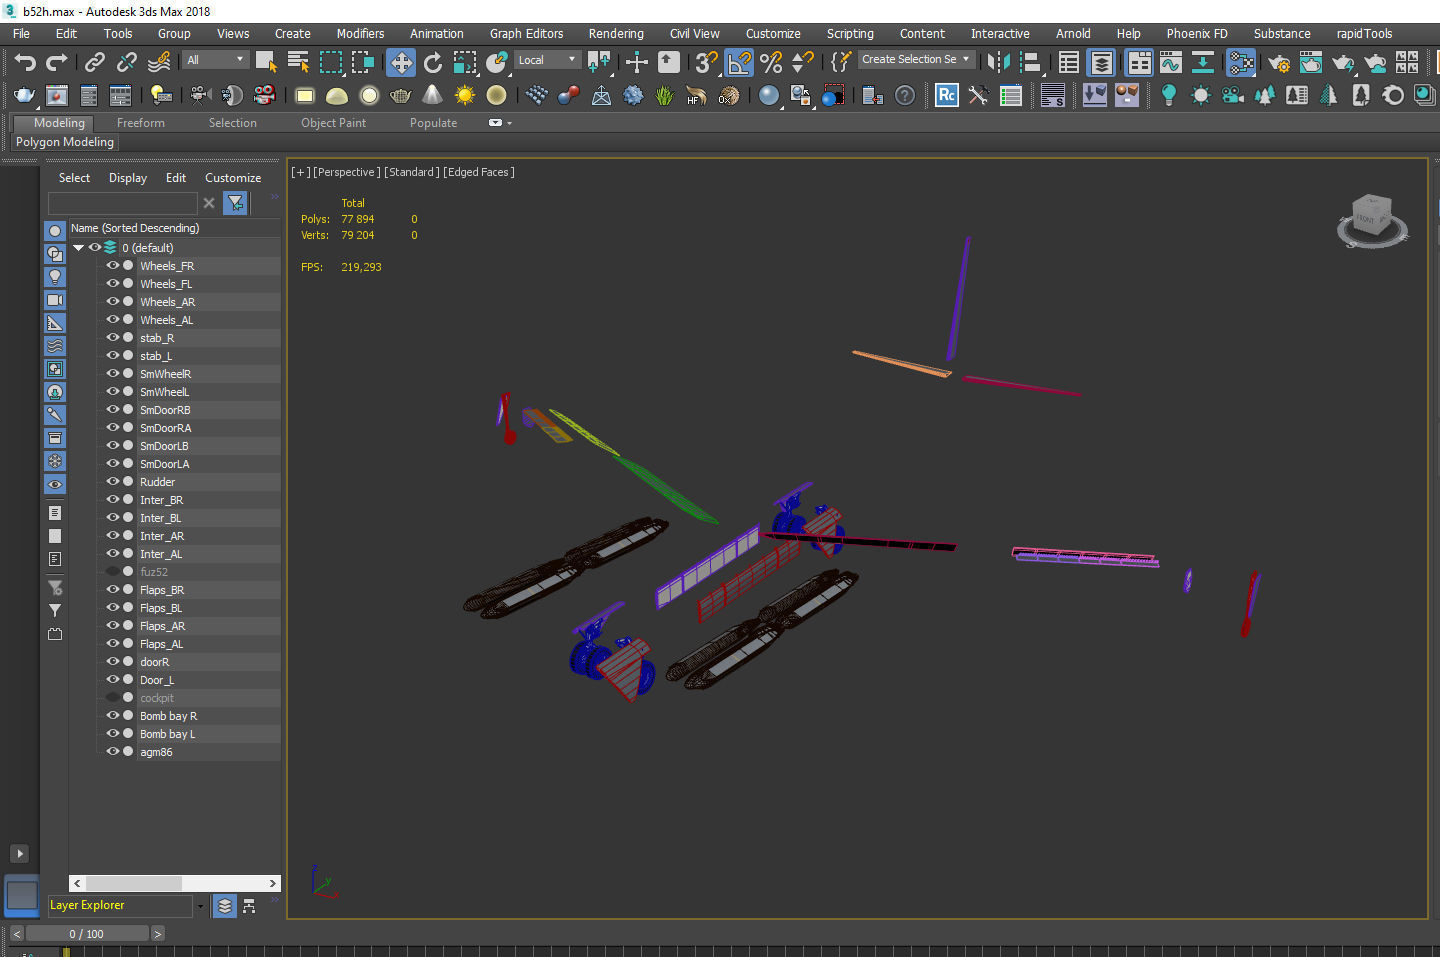Viewport: 1440px width, 957px height.
Task: Click the time slider showing 0 / 100
Action: pyautogui.click(x=87, y=934)
